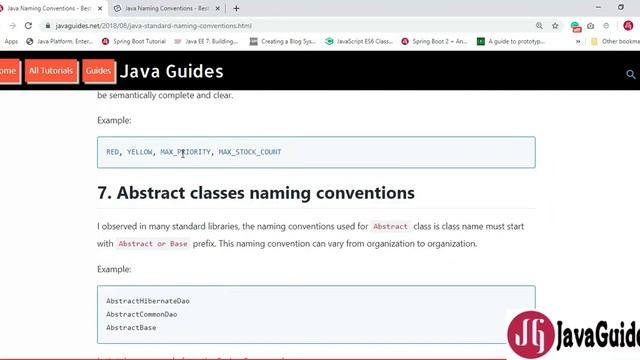Image resolution: width=640 pixels, height=360 pixels.
Task: Open the Apps bookmark shortcut
Action: pos(11,41)
